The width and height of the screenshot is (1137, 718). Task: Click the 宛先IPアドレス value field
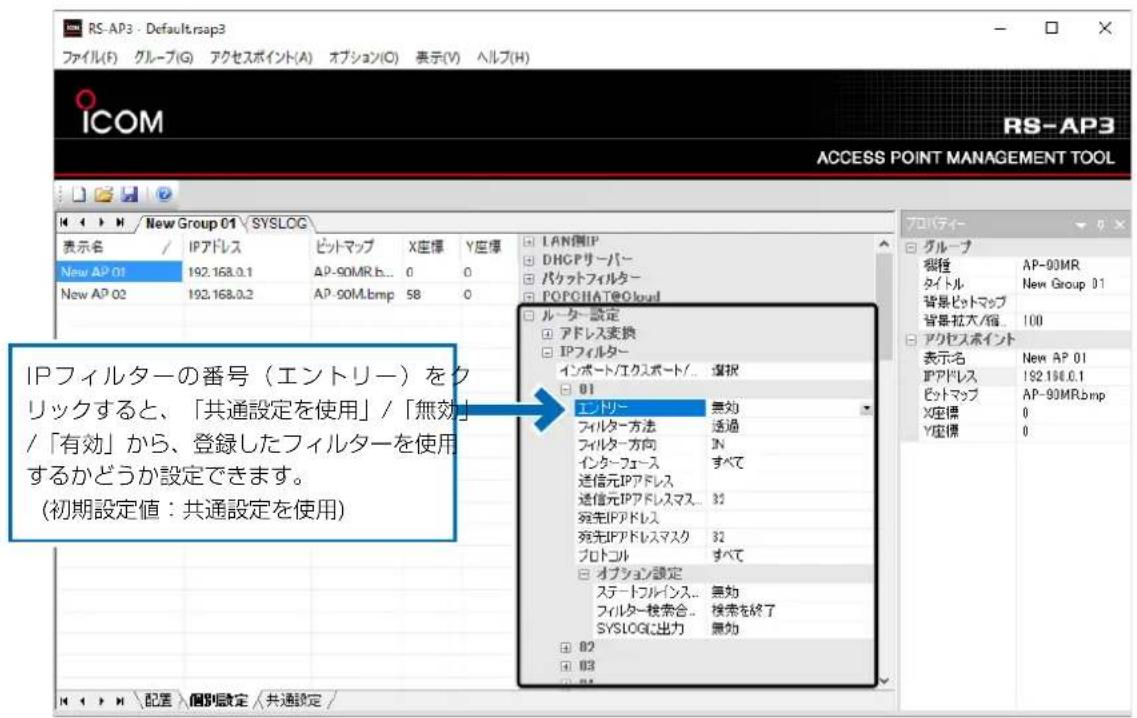pyautogui.click(x=790, y=519)
